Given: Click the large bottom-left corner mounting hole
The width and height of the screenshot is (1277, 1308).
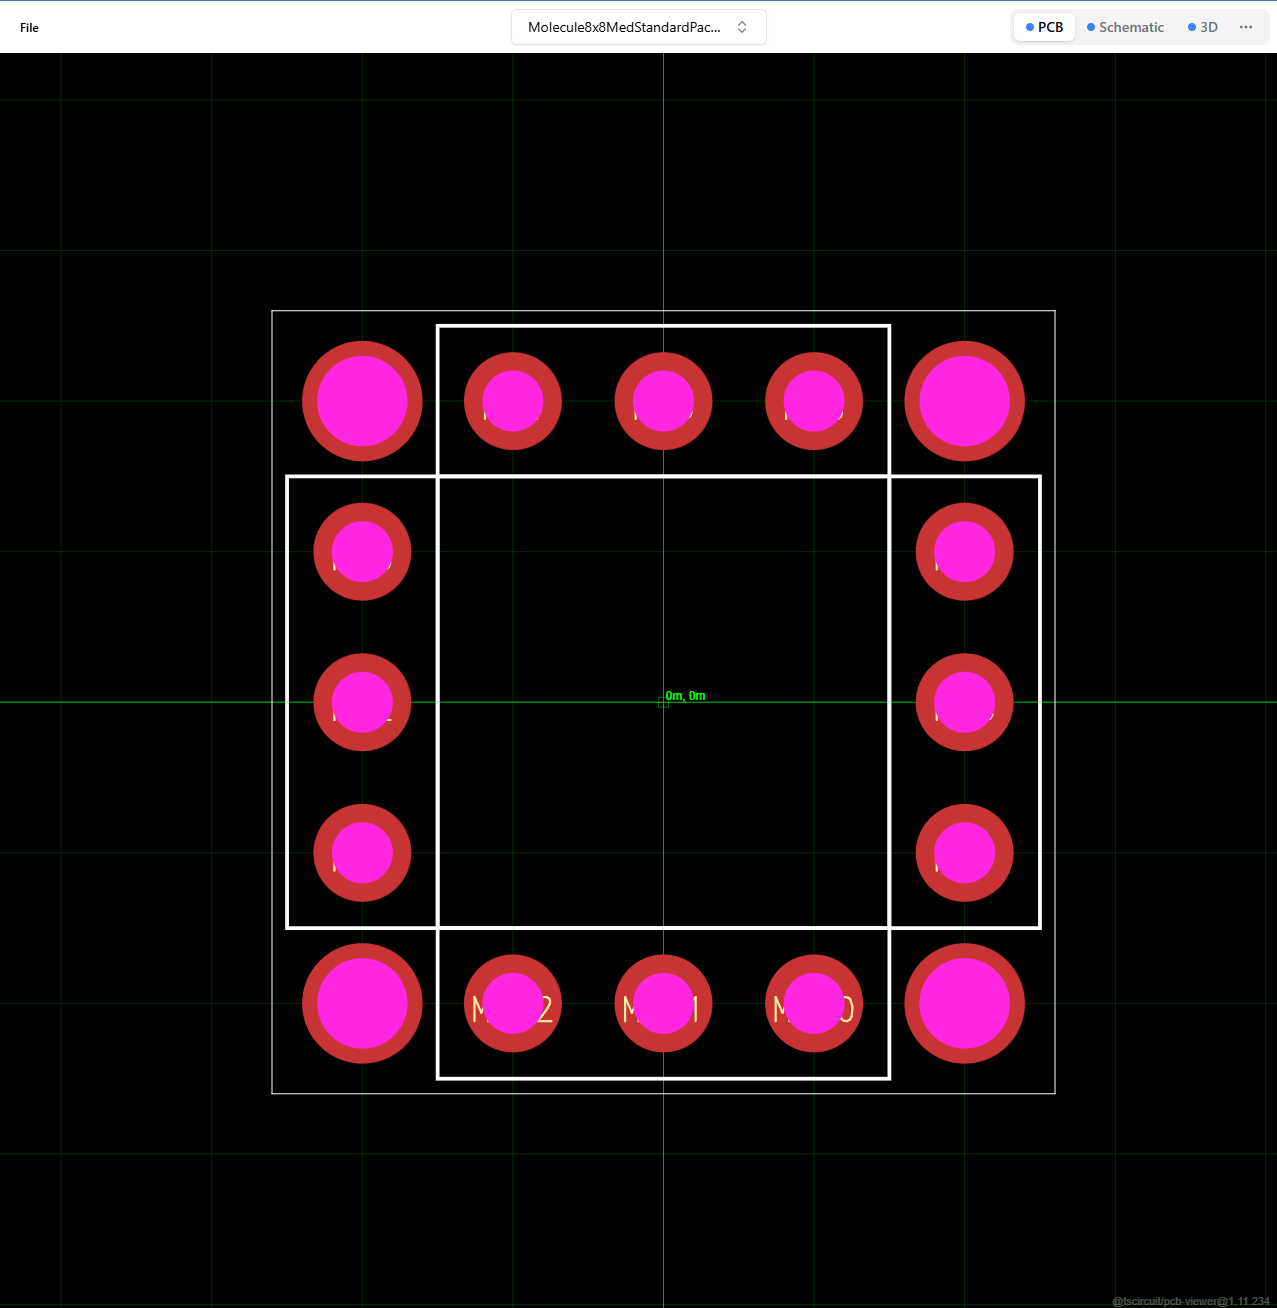Looking at the screenshot, I should 362,1004.
